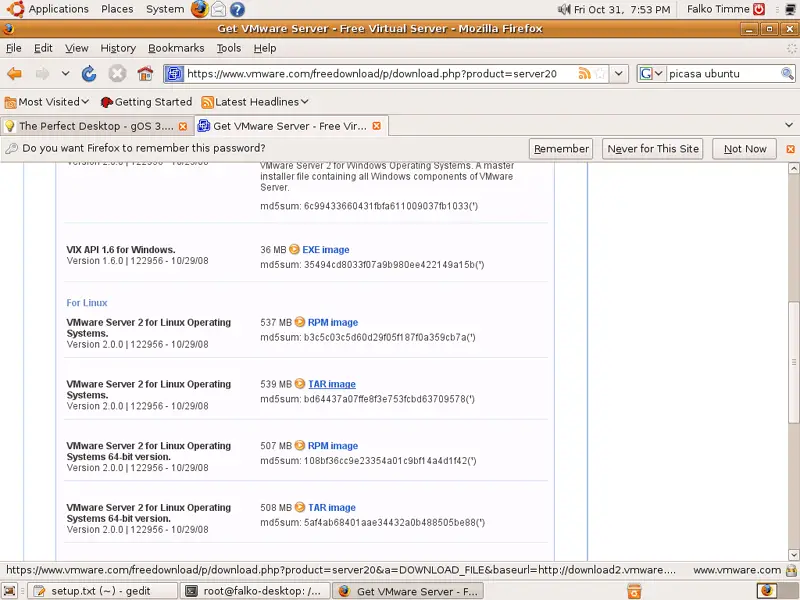800x600 pixels.
Task: Open the Tools menu
Action: pyautogui.click(x=229, y=48)
